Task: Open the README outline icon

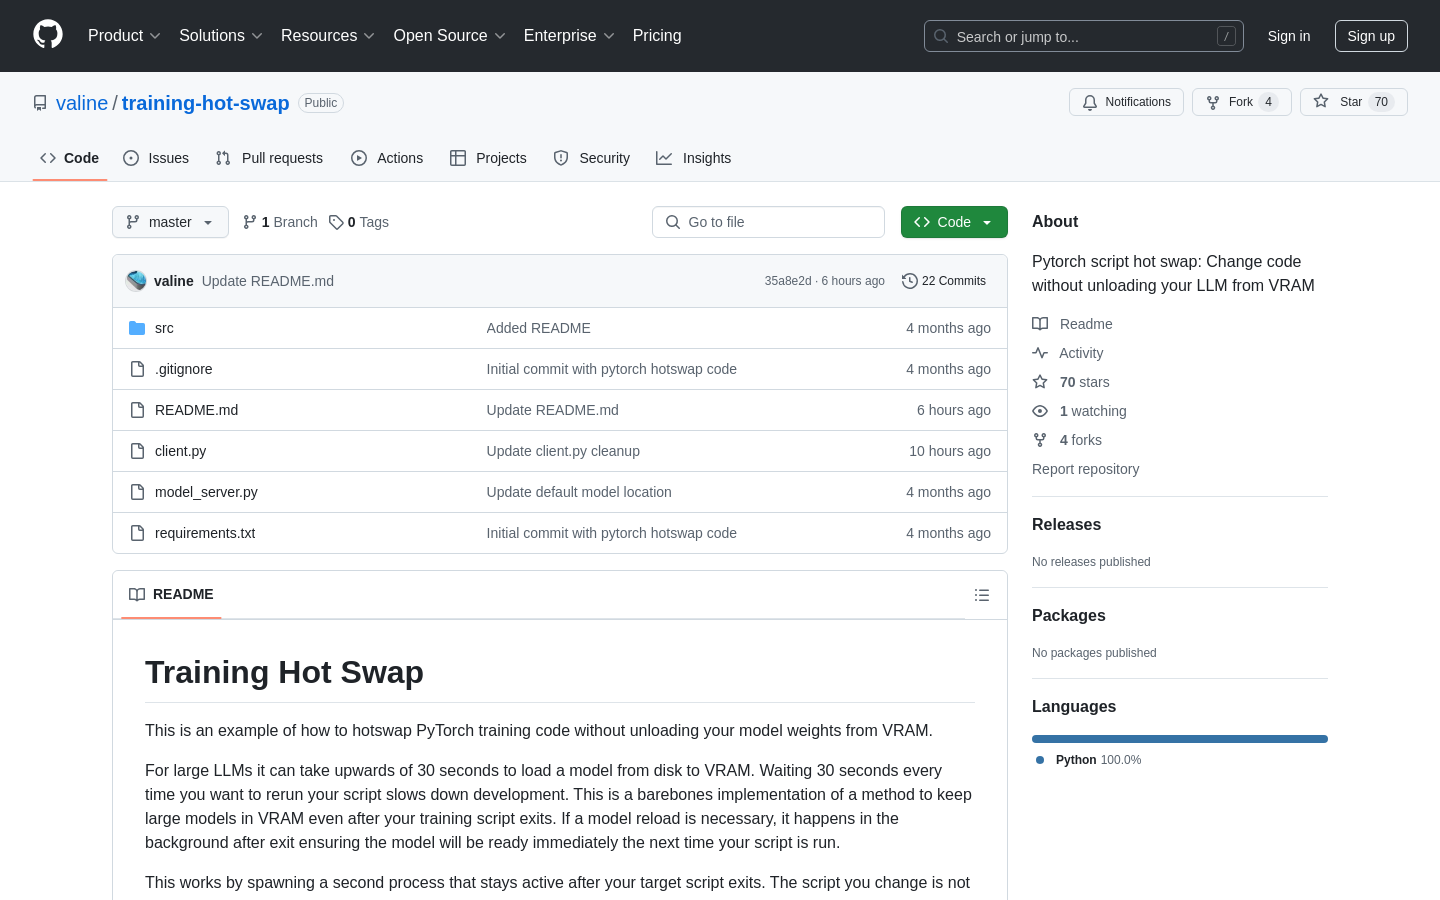Action: pos(982,595)
